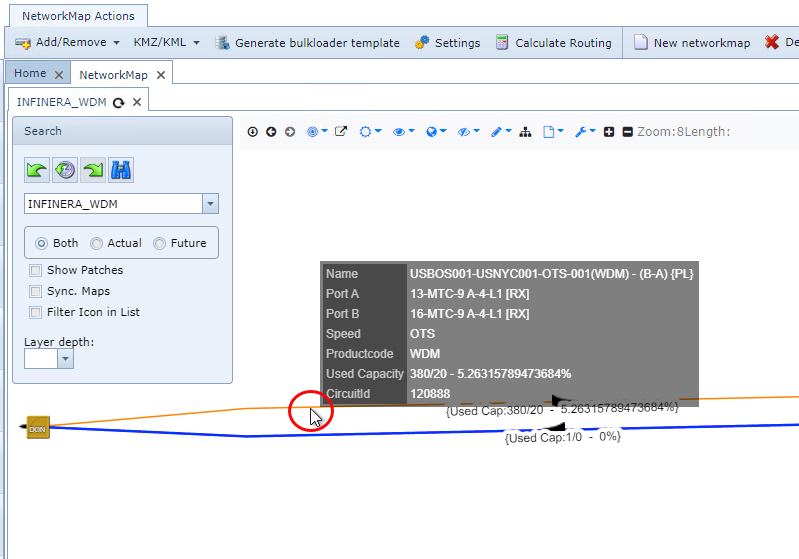The width and height of the screenshot is (799, 559).
Task: Click the DOK node icon on map
Action: click(x=38, y=428)
